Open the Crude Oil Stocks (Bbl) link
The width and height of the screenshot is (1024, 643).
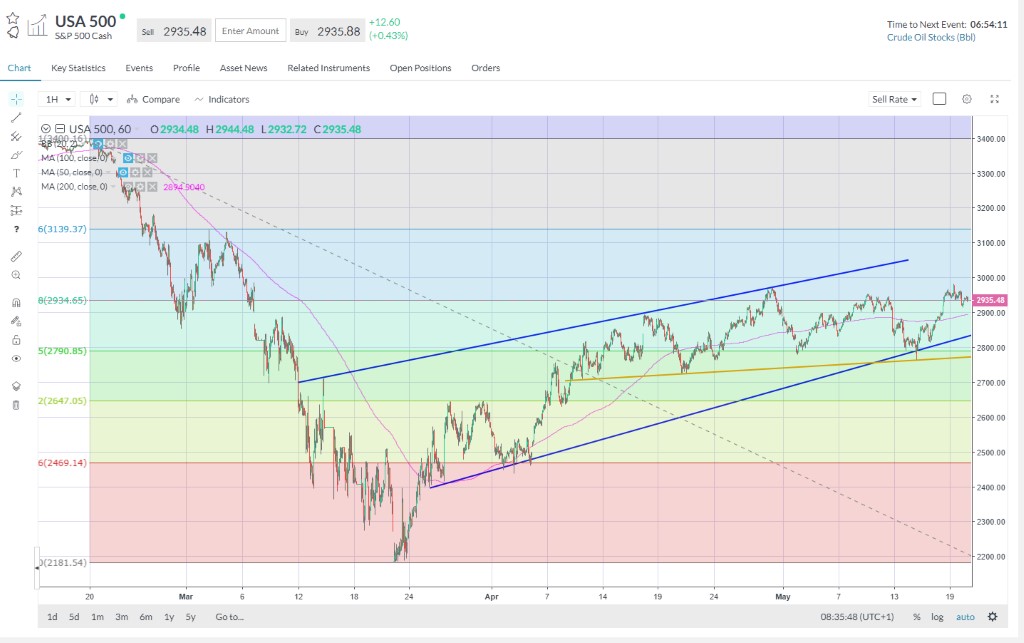(x=930, y=38)
